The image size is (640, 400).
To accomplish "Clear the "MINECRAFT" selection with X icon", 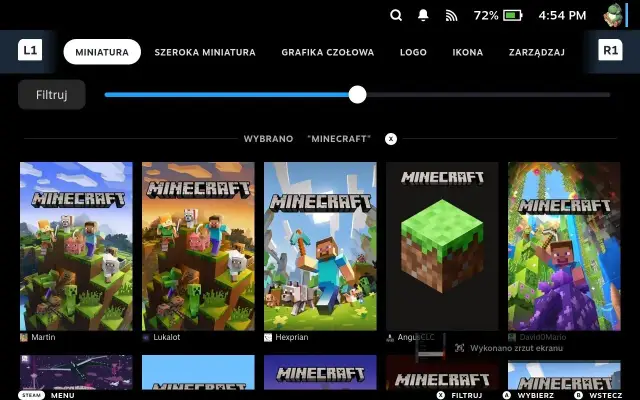I will pos(391,139).
